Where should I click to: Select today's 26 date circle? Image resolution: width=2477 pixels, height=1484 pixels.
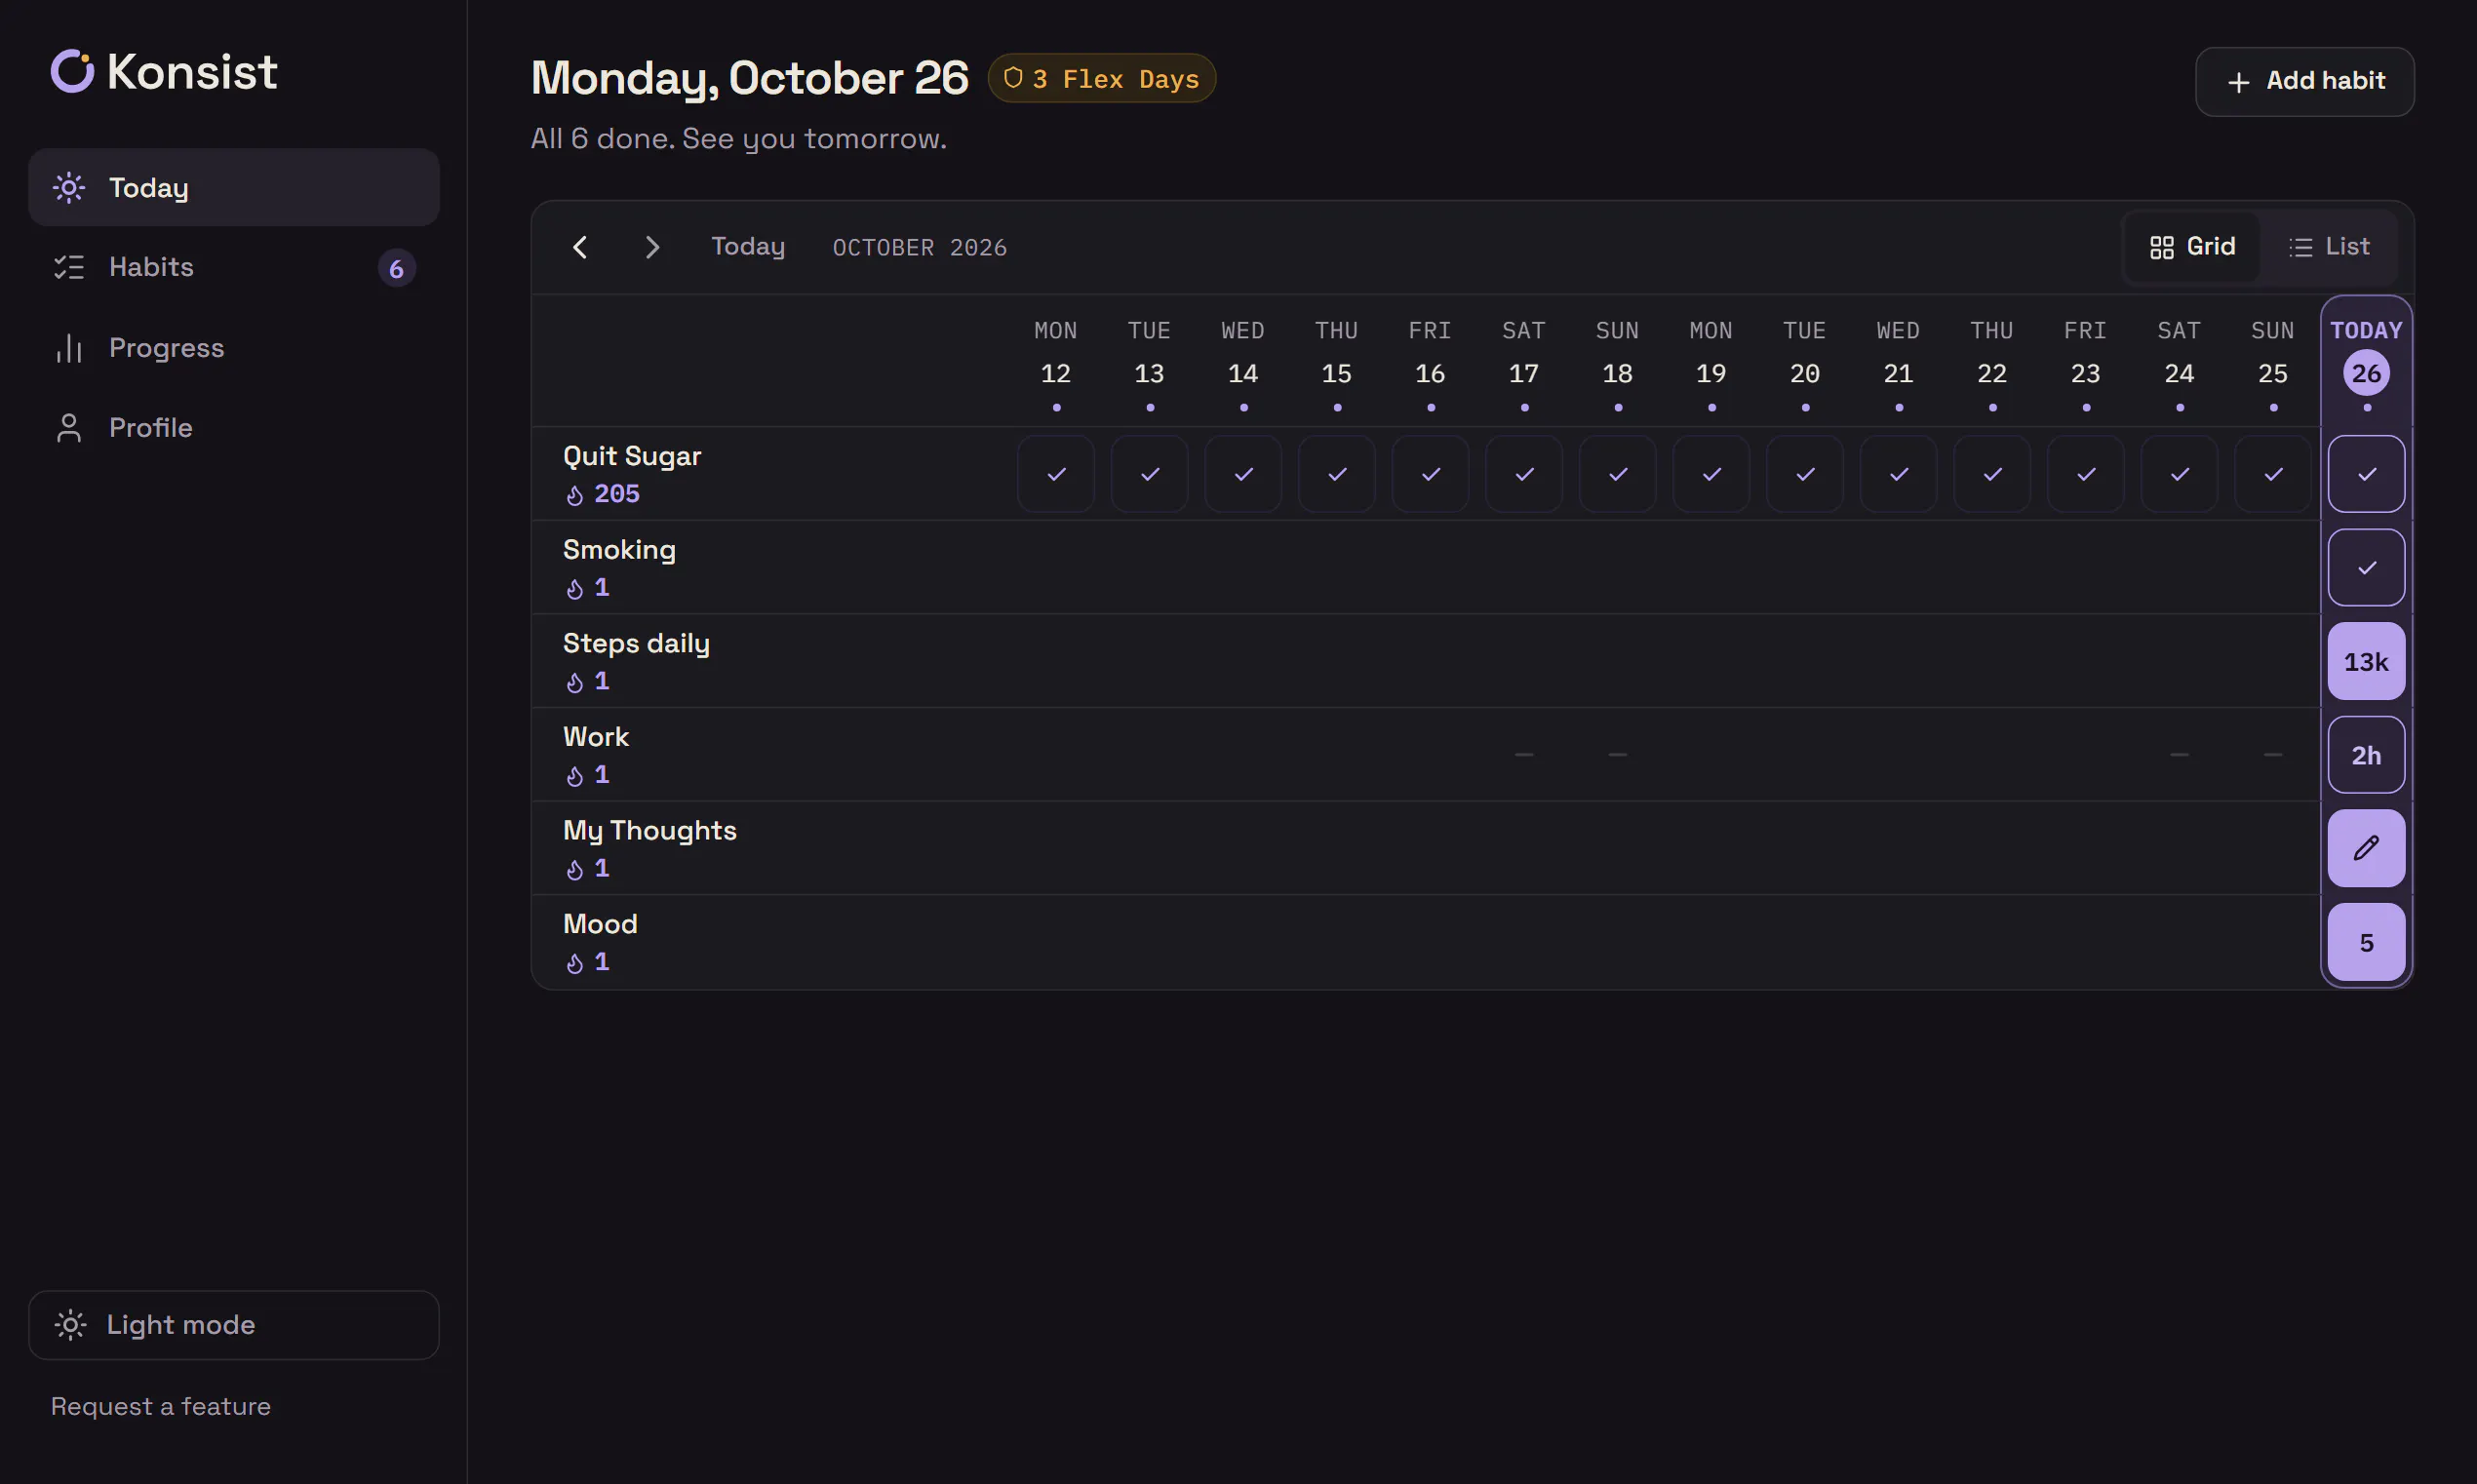pyautogui.click(x=2366, y=373)
